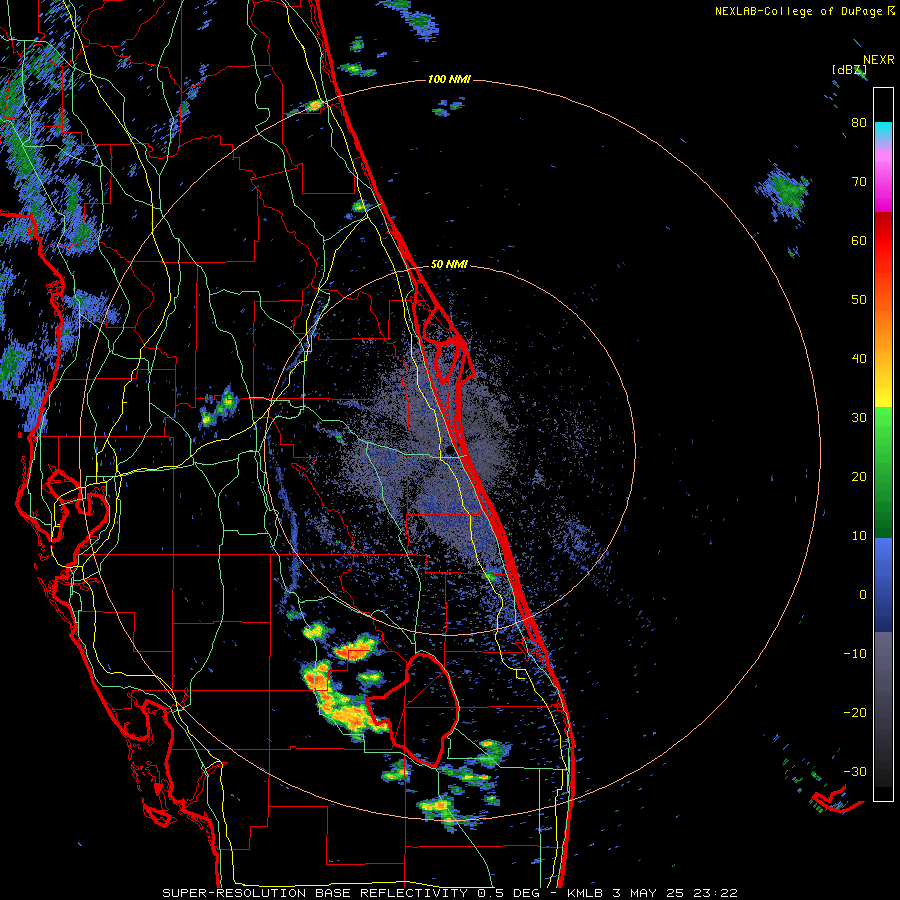Click the magenta 70 dBZ color bar segment
This screenshot has width=900, height=900.
point(883,189)
